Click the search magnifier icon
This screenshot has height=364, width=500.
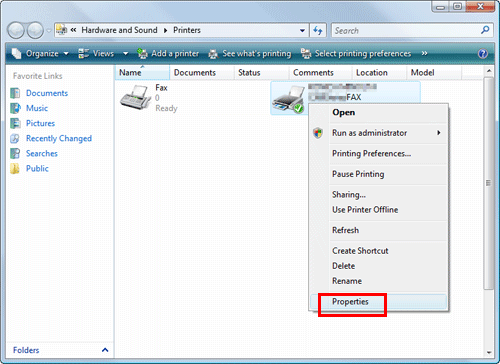[x=485, y=30]
